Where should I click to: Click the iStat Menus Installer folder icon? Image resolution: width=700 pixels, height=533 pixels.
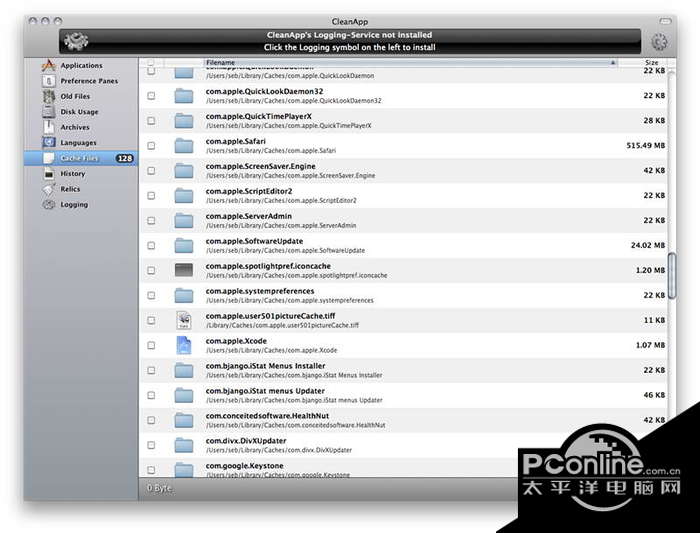183,370
